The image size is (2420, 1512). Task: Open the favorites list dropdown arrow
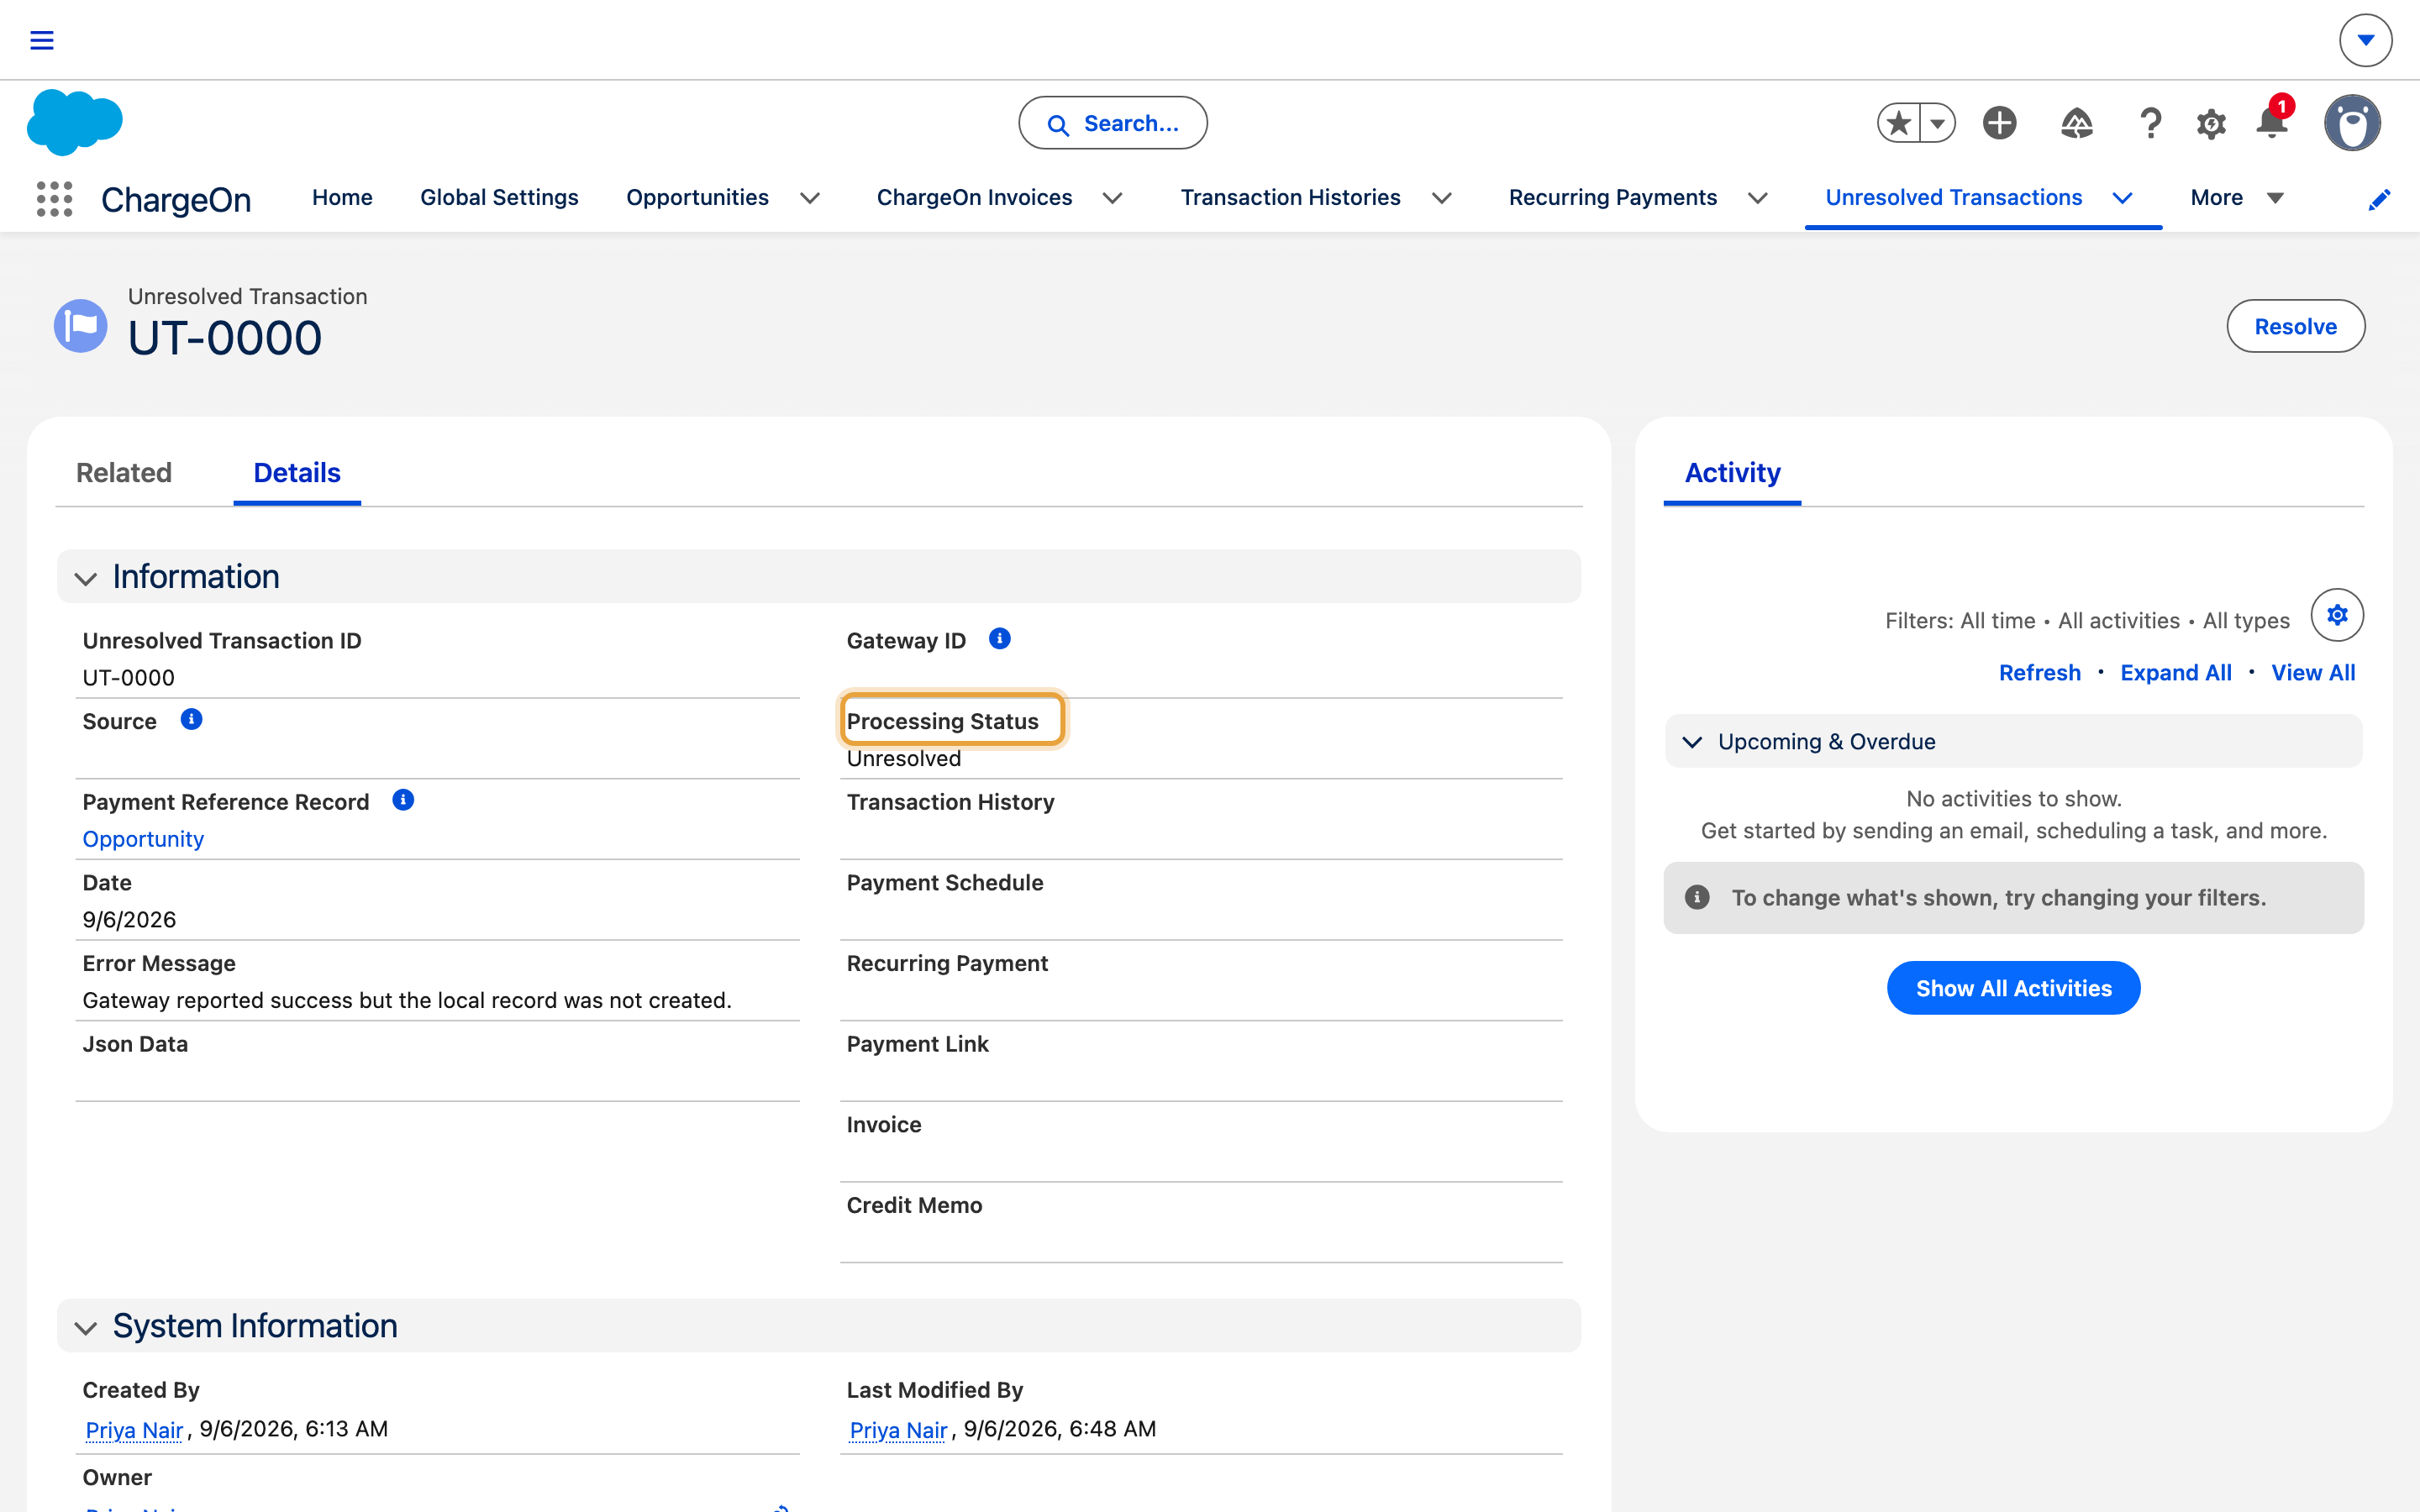[x=1937, y=123]
